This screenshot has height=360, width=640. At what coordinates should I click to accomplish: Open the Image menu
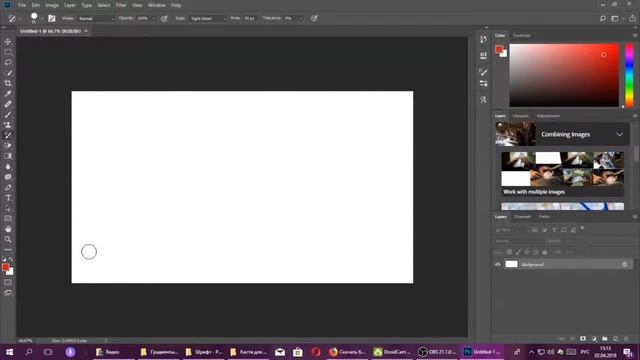(x=52, y=5)
